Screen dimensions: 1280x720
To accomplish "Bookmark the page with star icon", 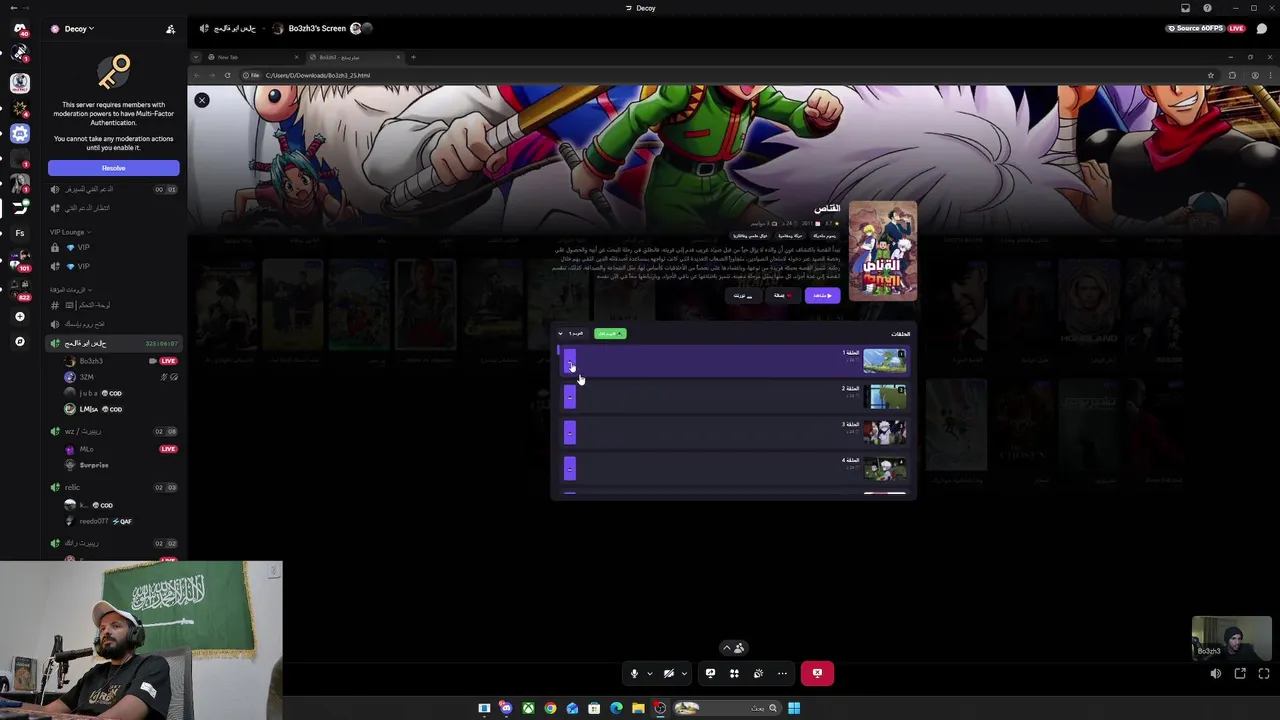I will tap(1210, 75).
